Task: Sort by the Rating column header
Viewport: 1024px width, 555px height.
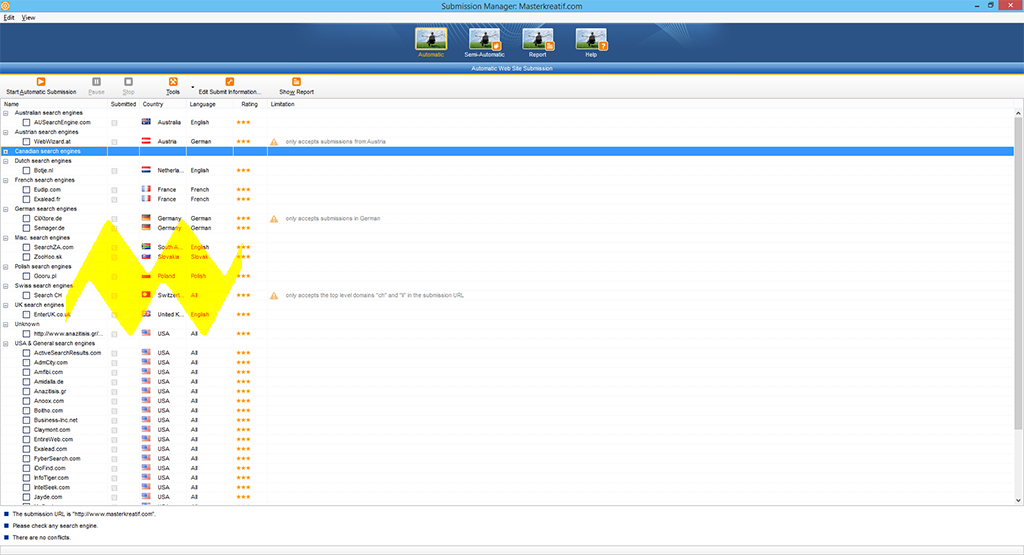Action: (250, 104)
